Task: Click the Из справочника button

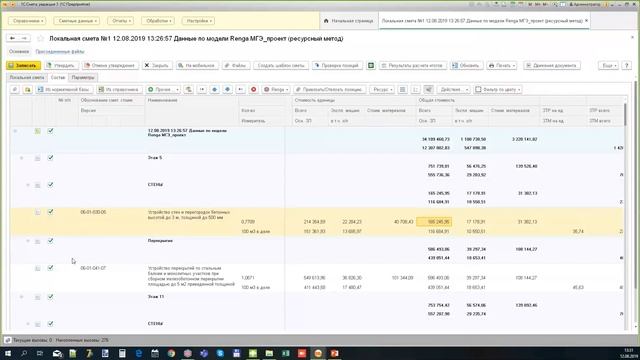Action: point(119,89)
